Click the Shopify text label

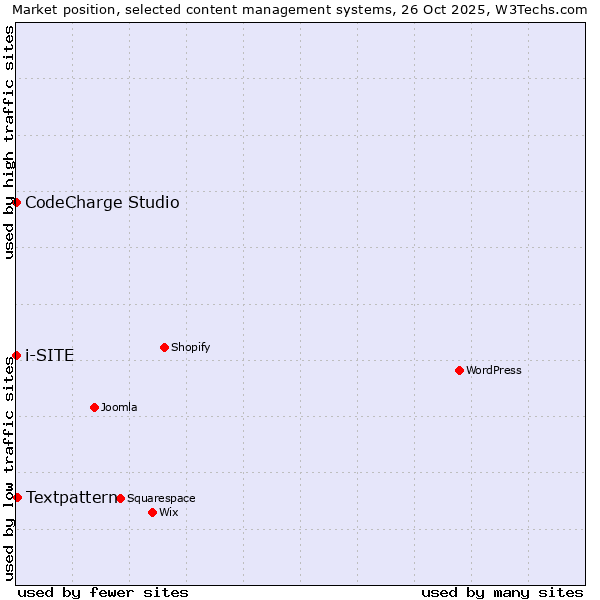[x=190, y=348]
